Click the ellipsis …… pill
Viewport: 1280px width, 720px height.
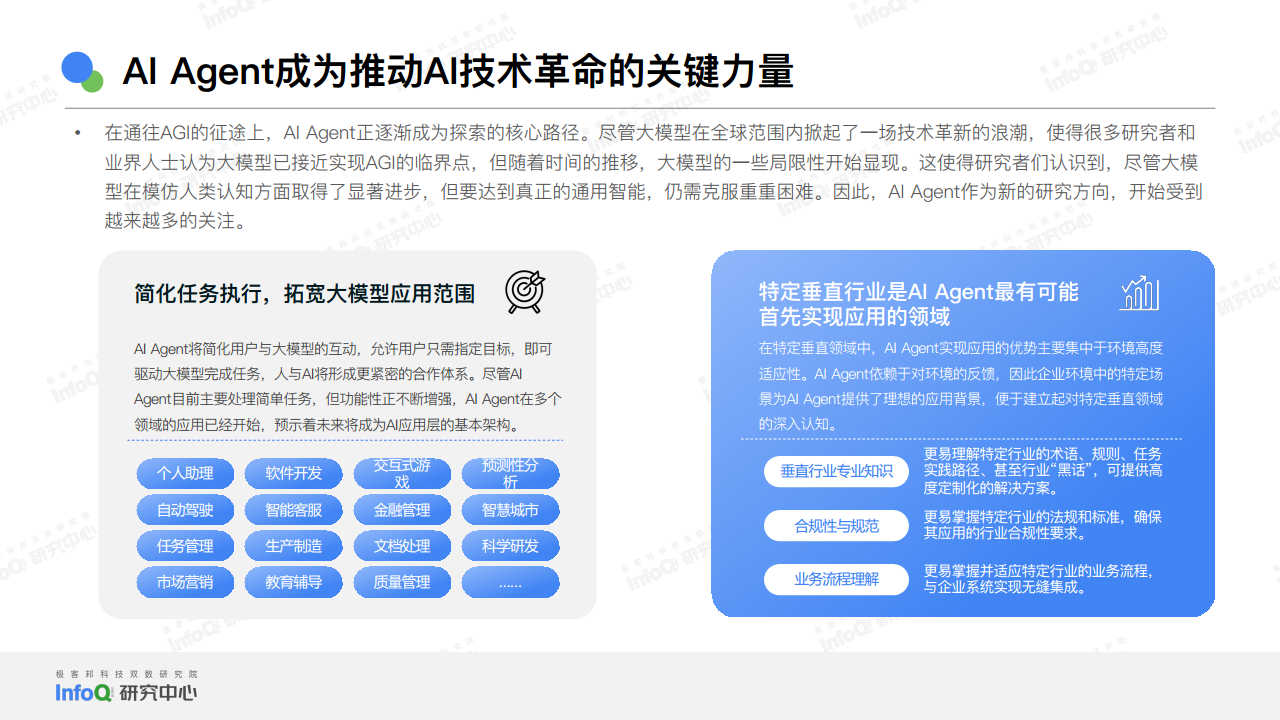(510, 582)
